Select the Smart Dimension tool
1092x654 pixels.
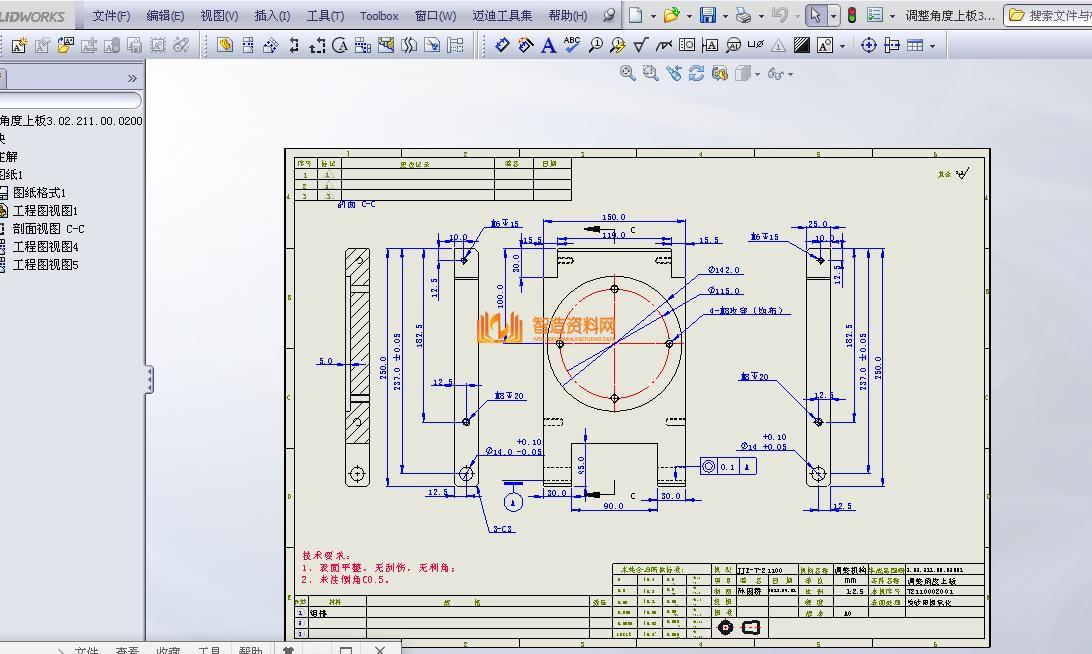tap(502, 45)
